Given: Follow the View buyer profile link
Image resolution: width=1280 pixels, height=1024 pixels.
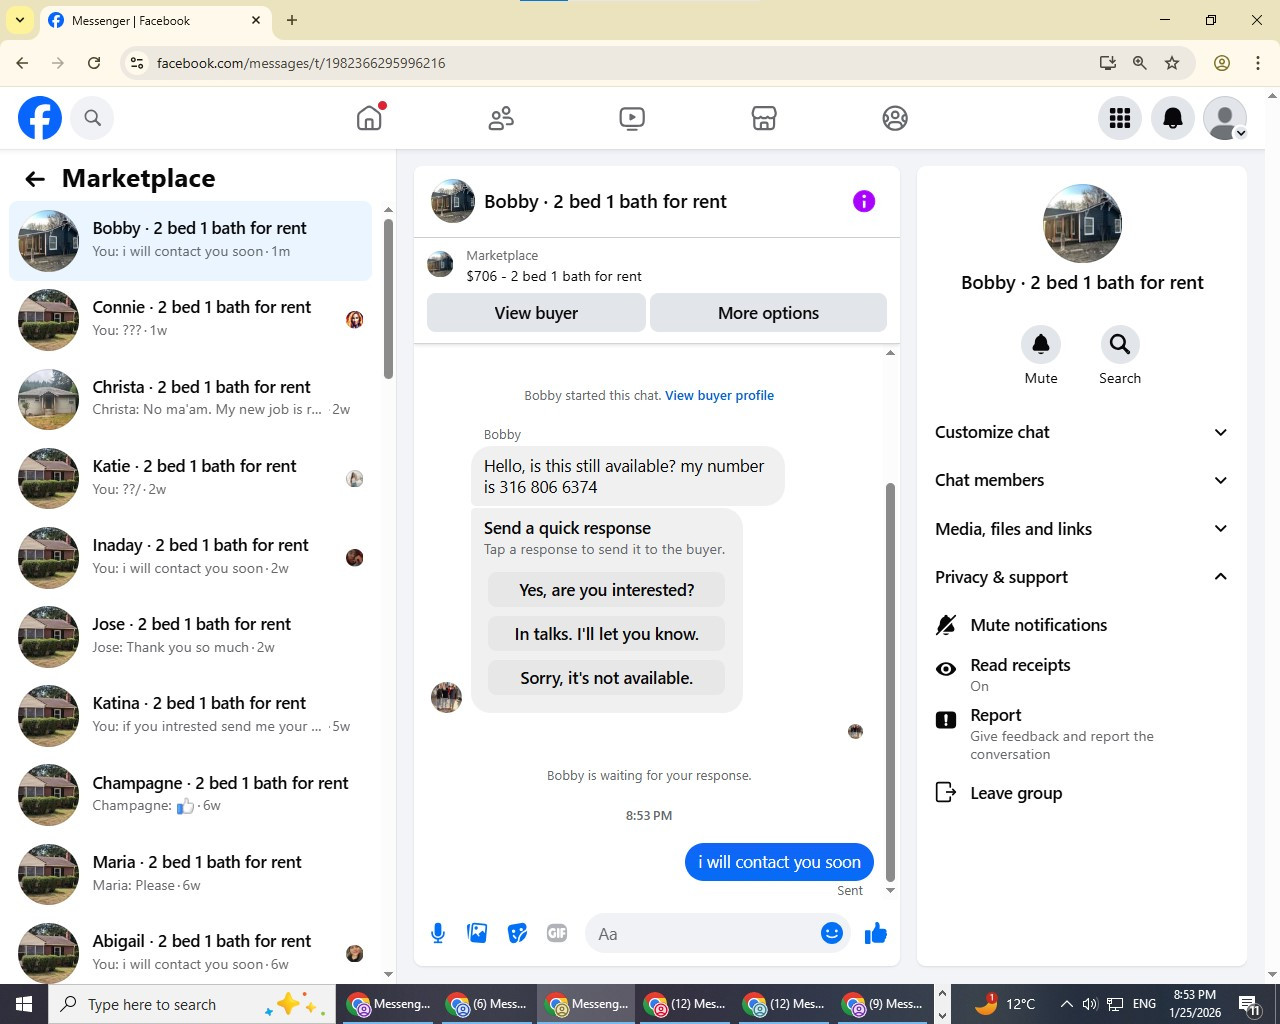Looking at the screenshot, I should [x=720, y=395].
